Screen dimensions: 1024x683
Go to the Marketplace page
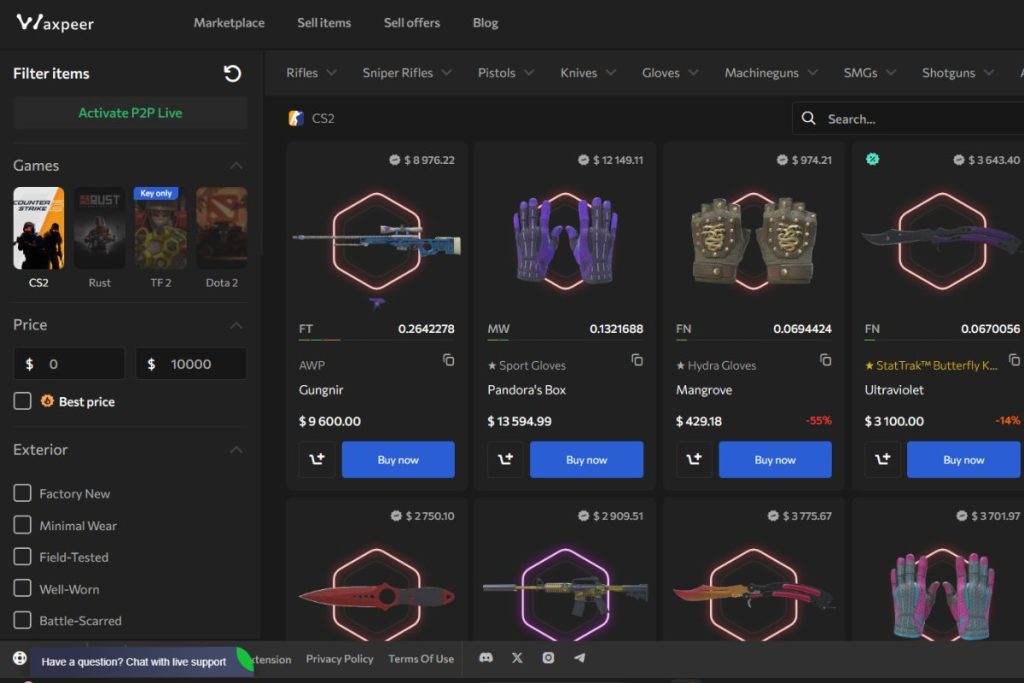[x=229, y=23]
